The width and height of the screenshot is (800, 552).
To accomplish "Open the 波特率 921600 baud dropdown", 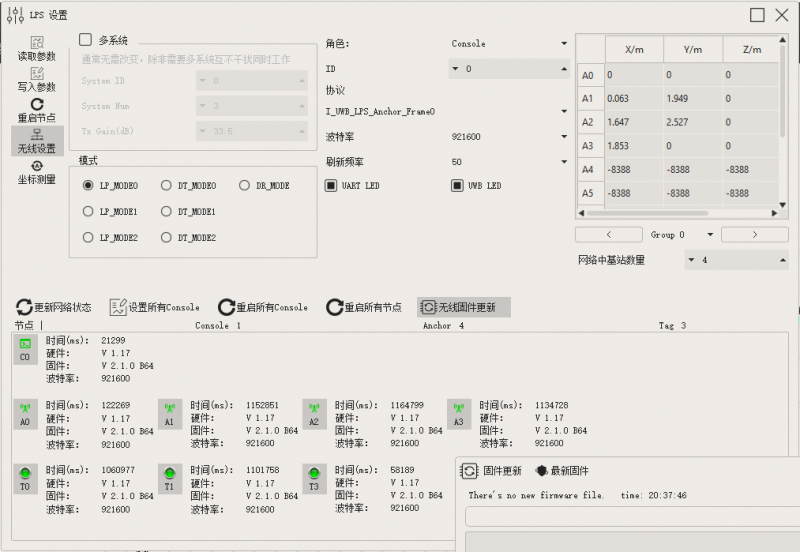I will click(509, 137).
